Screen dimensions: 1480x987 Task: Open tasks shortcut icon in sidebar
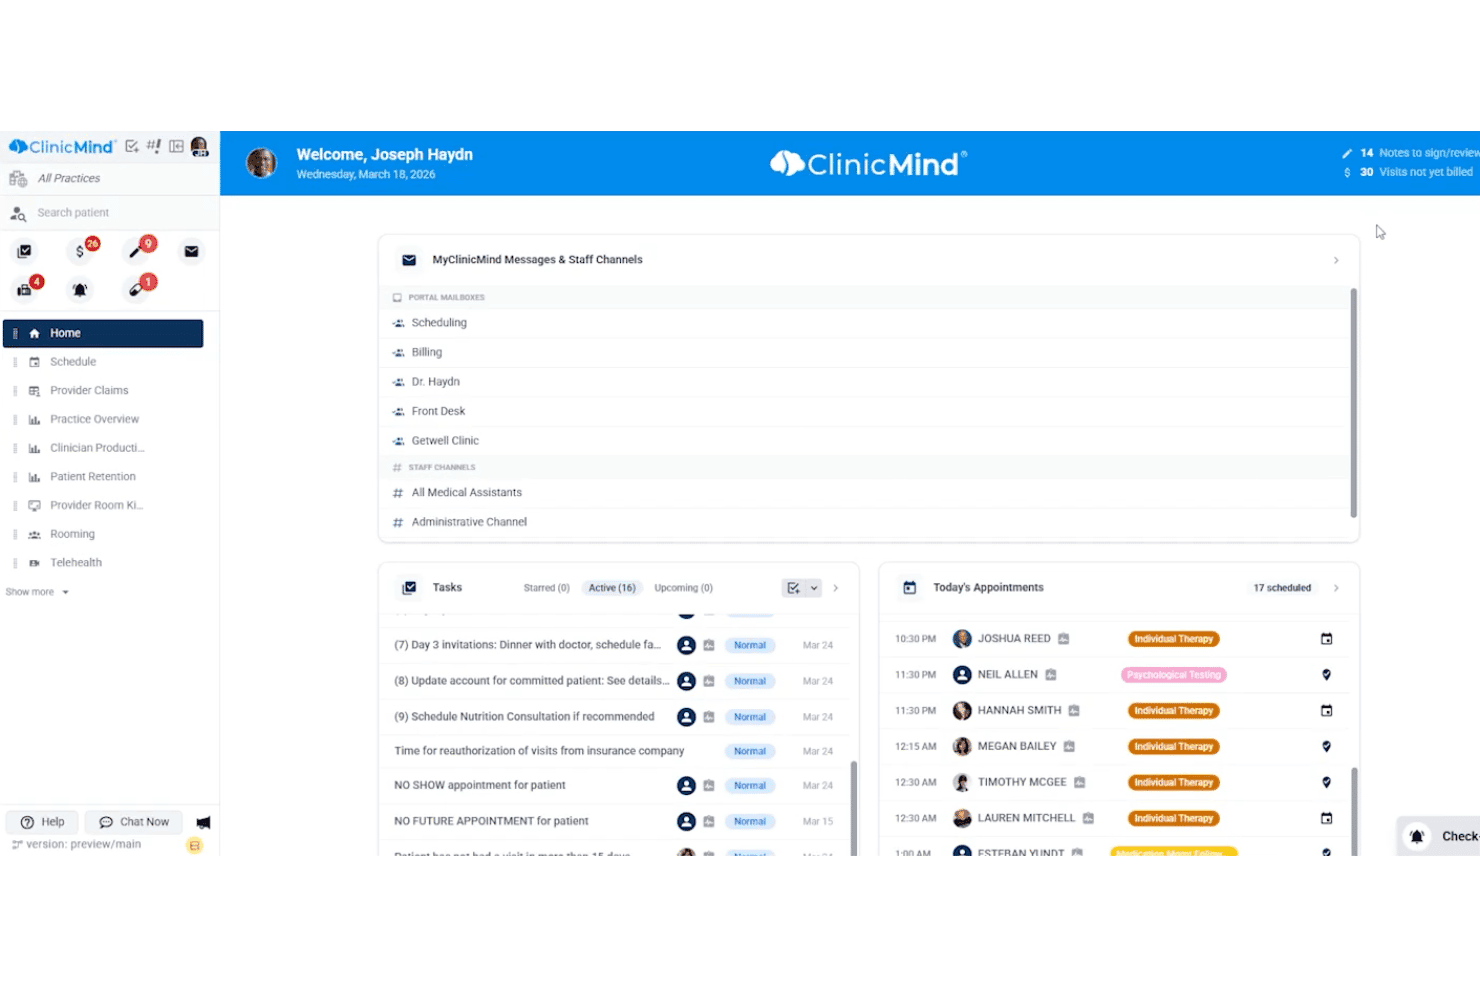click(24, 251)
